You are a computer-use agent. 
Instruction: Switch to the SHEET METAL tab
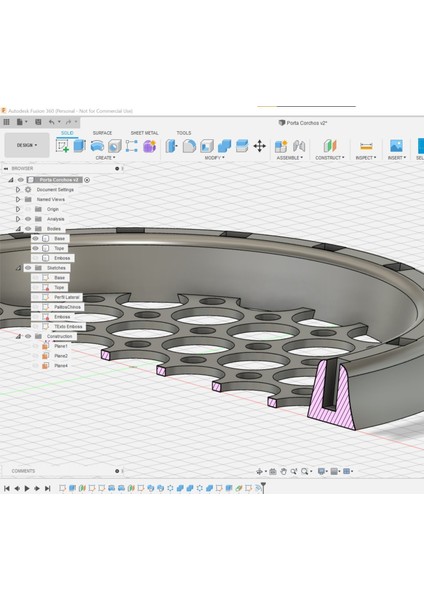point(144,133)
